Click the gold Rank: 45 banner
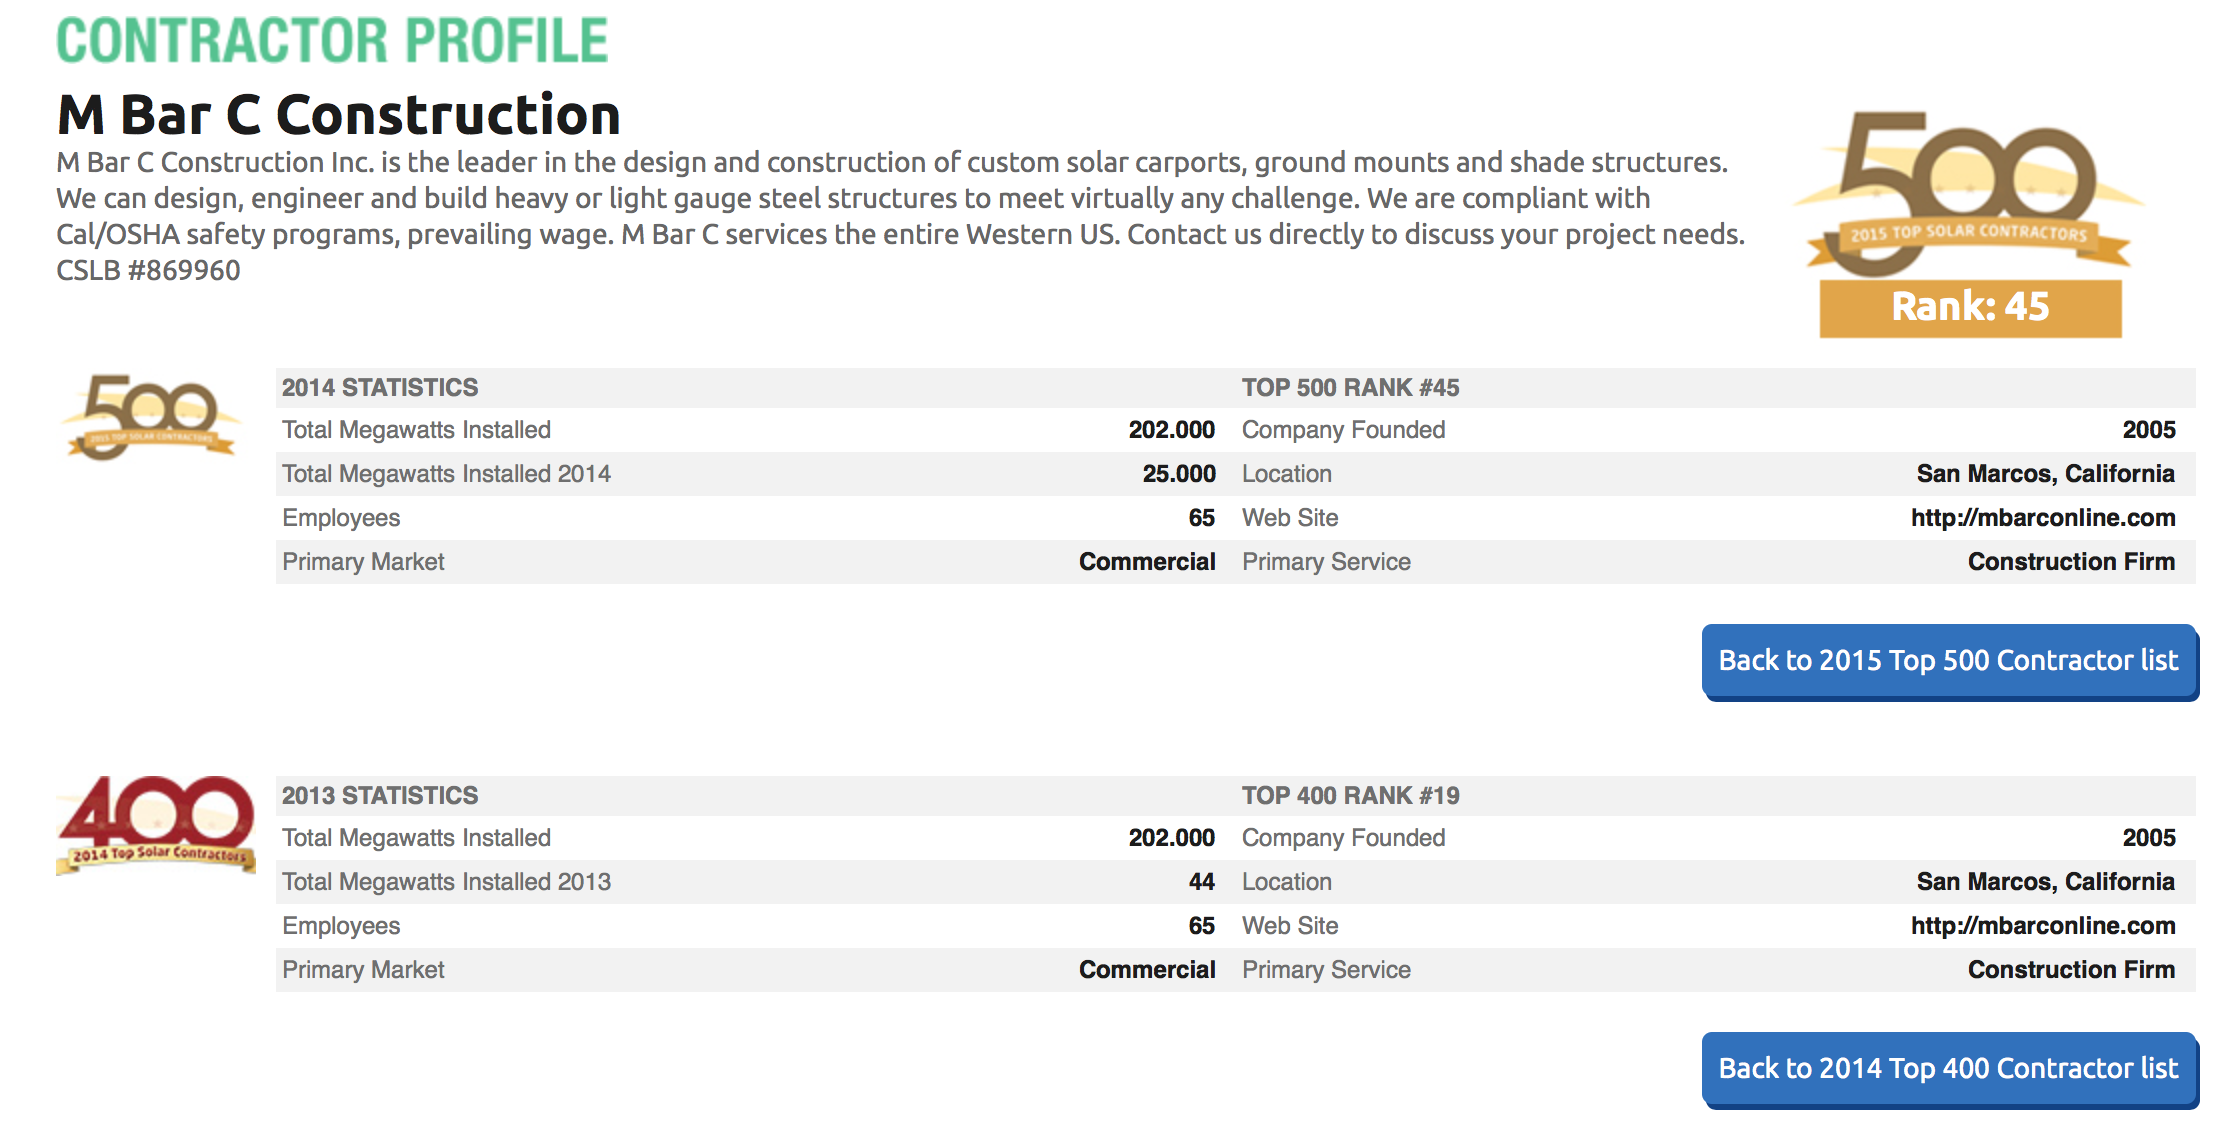Screen dimensions: 2240x1140 (1970, 307)
